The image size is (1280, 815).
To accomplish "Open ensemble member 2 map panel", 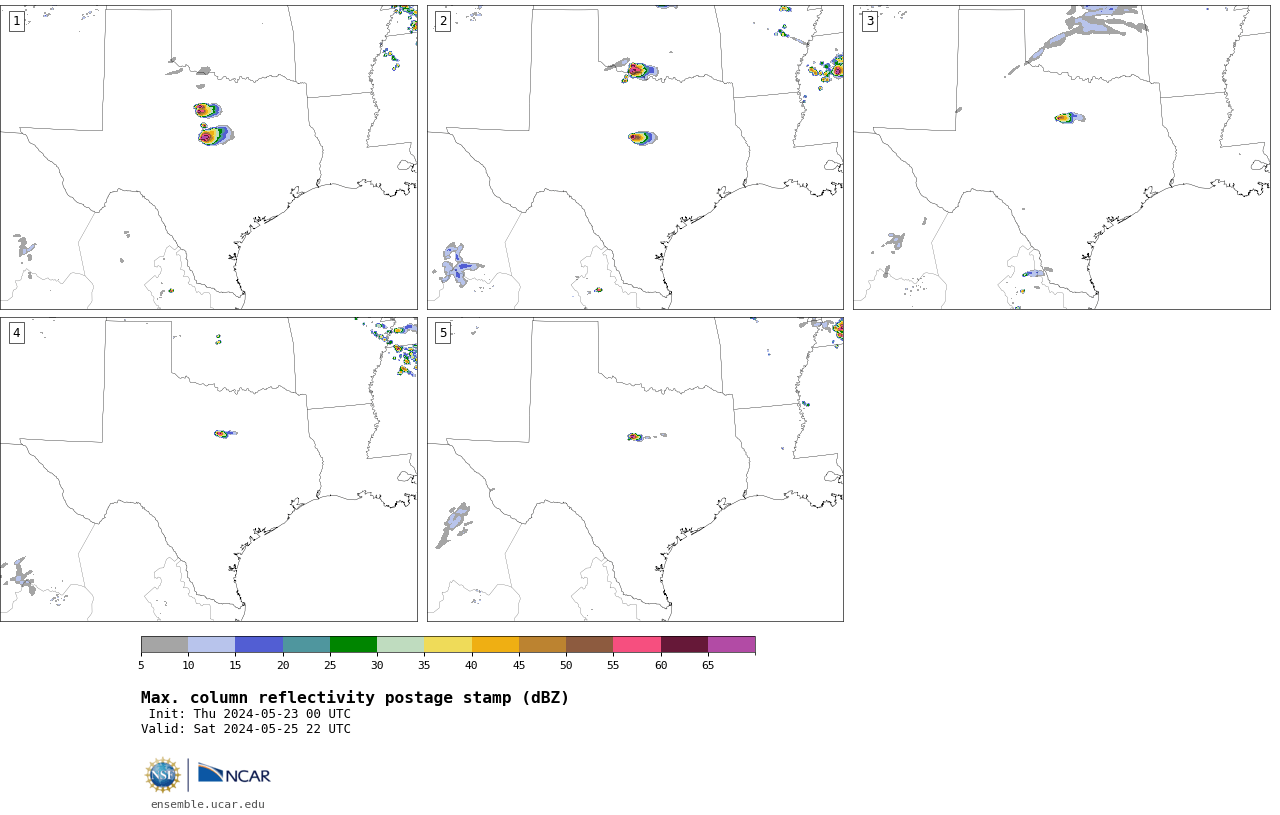I will 635,157.
